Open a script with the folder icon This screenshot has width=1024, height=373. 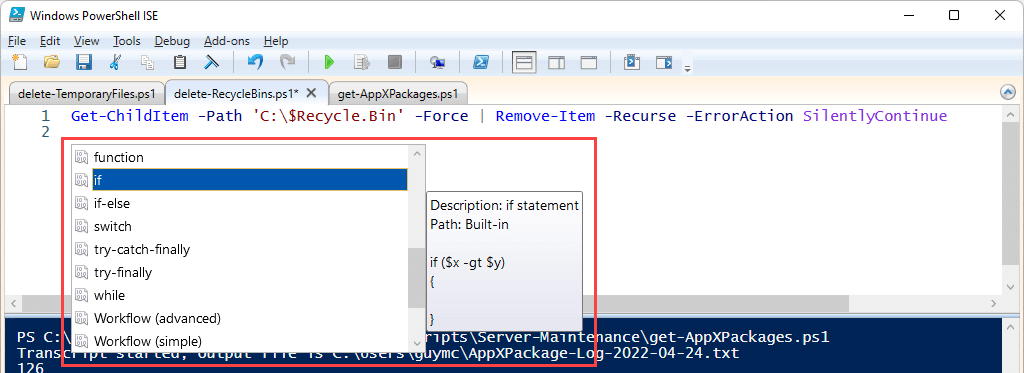tap(52, 62)
